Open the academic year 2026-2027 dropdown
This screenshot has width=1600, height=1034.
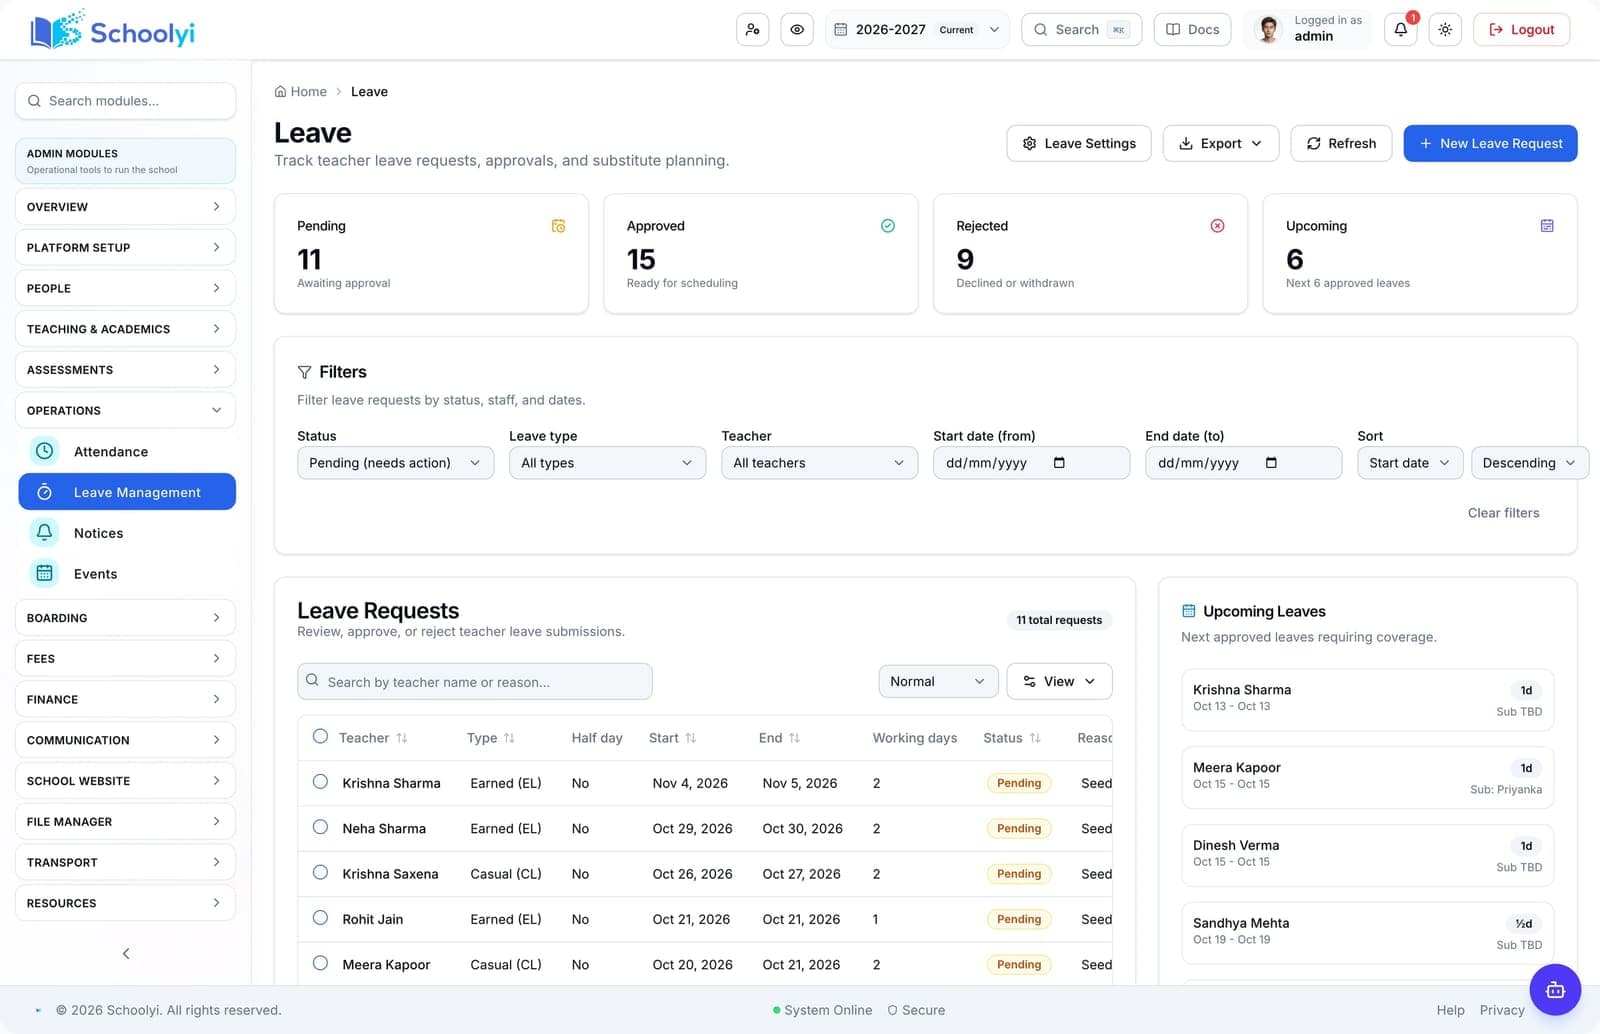click(917, 30)
